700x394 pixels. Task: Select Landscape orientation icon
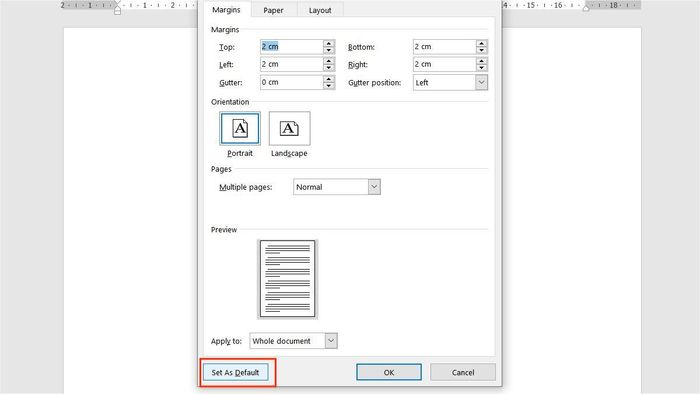(x=289, y=129)
